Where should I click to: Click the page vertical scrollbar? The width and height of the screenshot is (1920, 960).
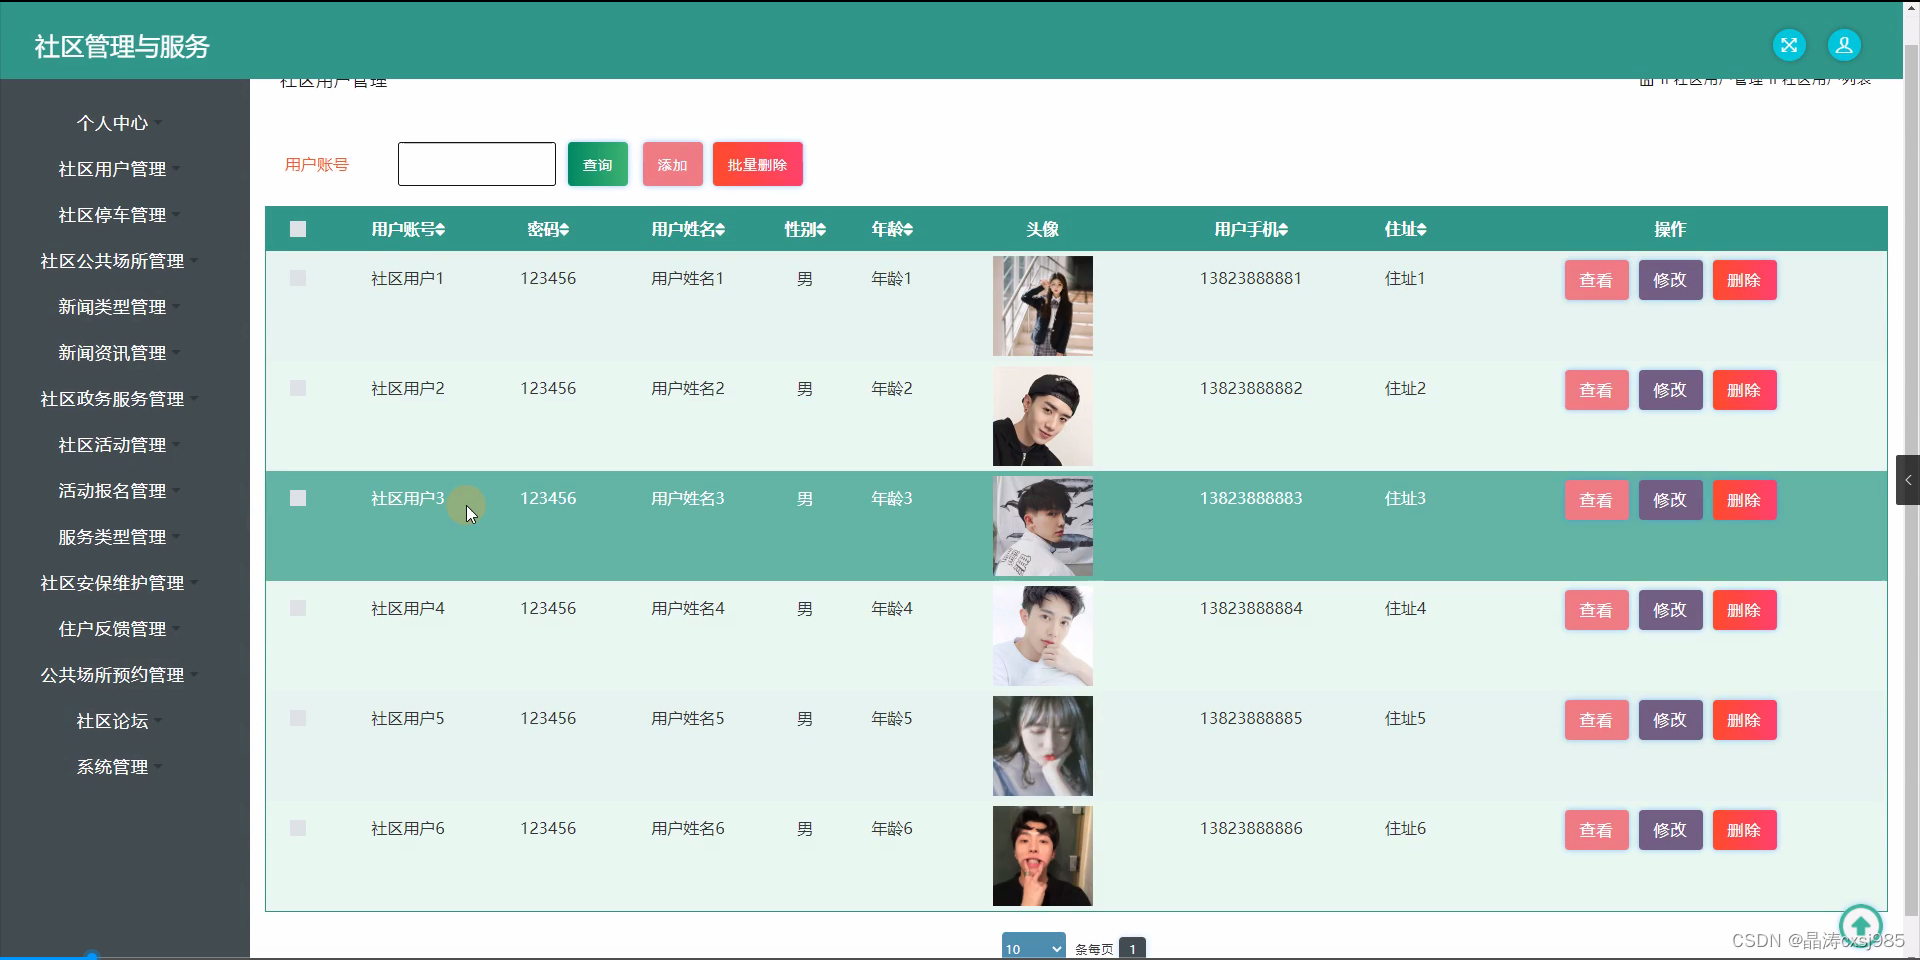click(x=1911, y=480)
